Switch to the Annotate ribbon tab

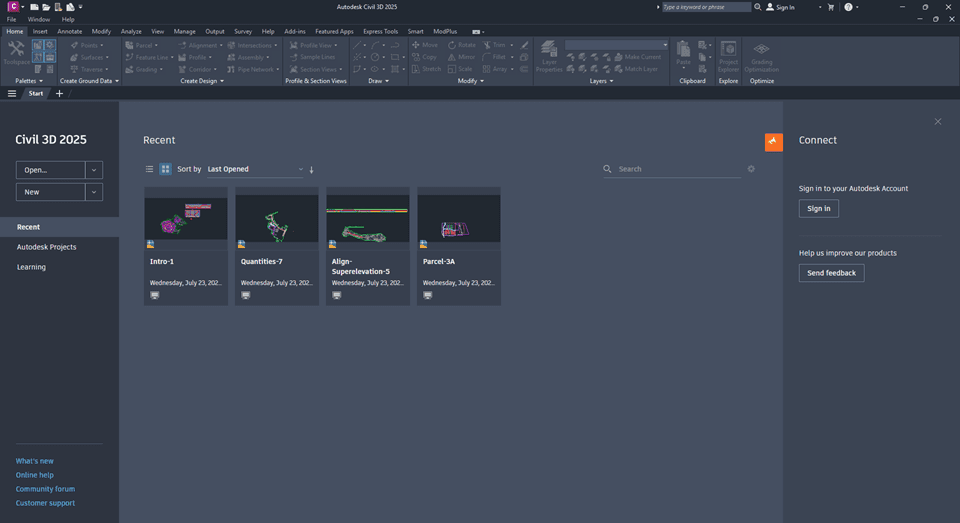tap(70, 31)
